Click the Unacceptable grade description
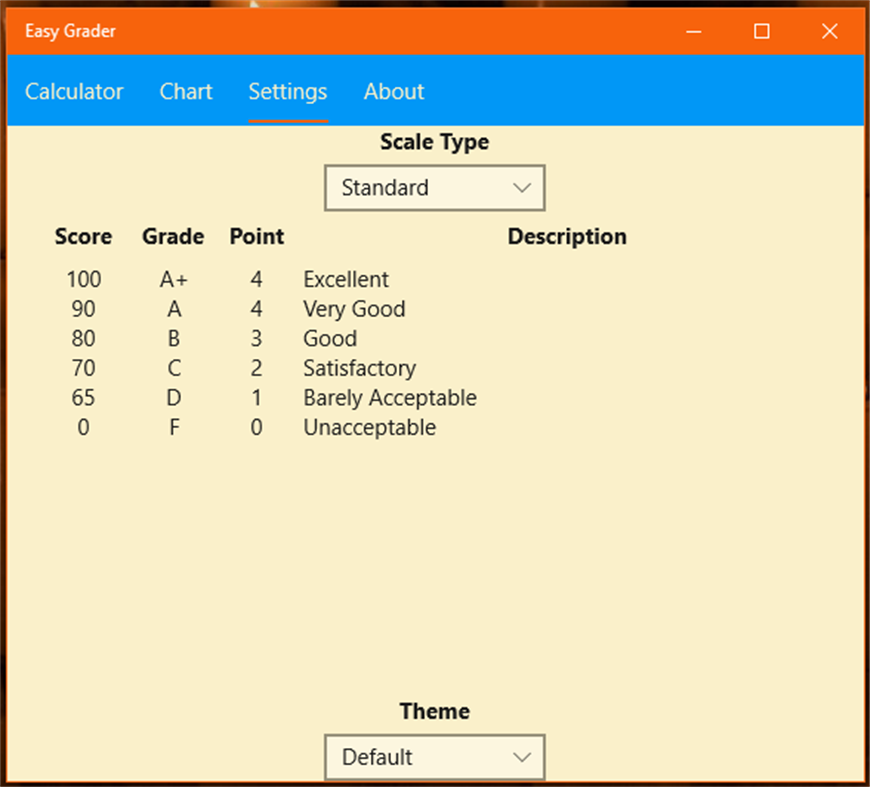This screenshot has height=787, width=870. 369,427
